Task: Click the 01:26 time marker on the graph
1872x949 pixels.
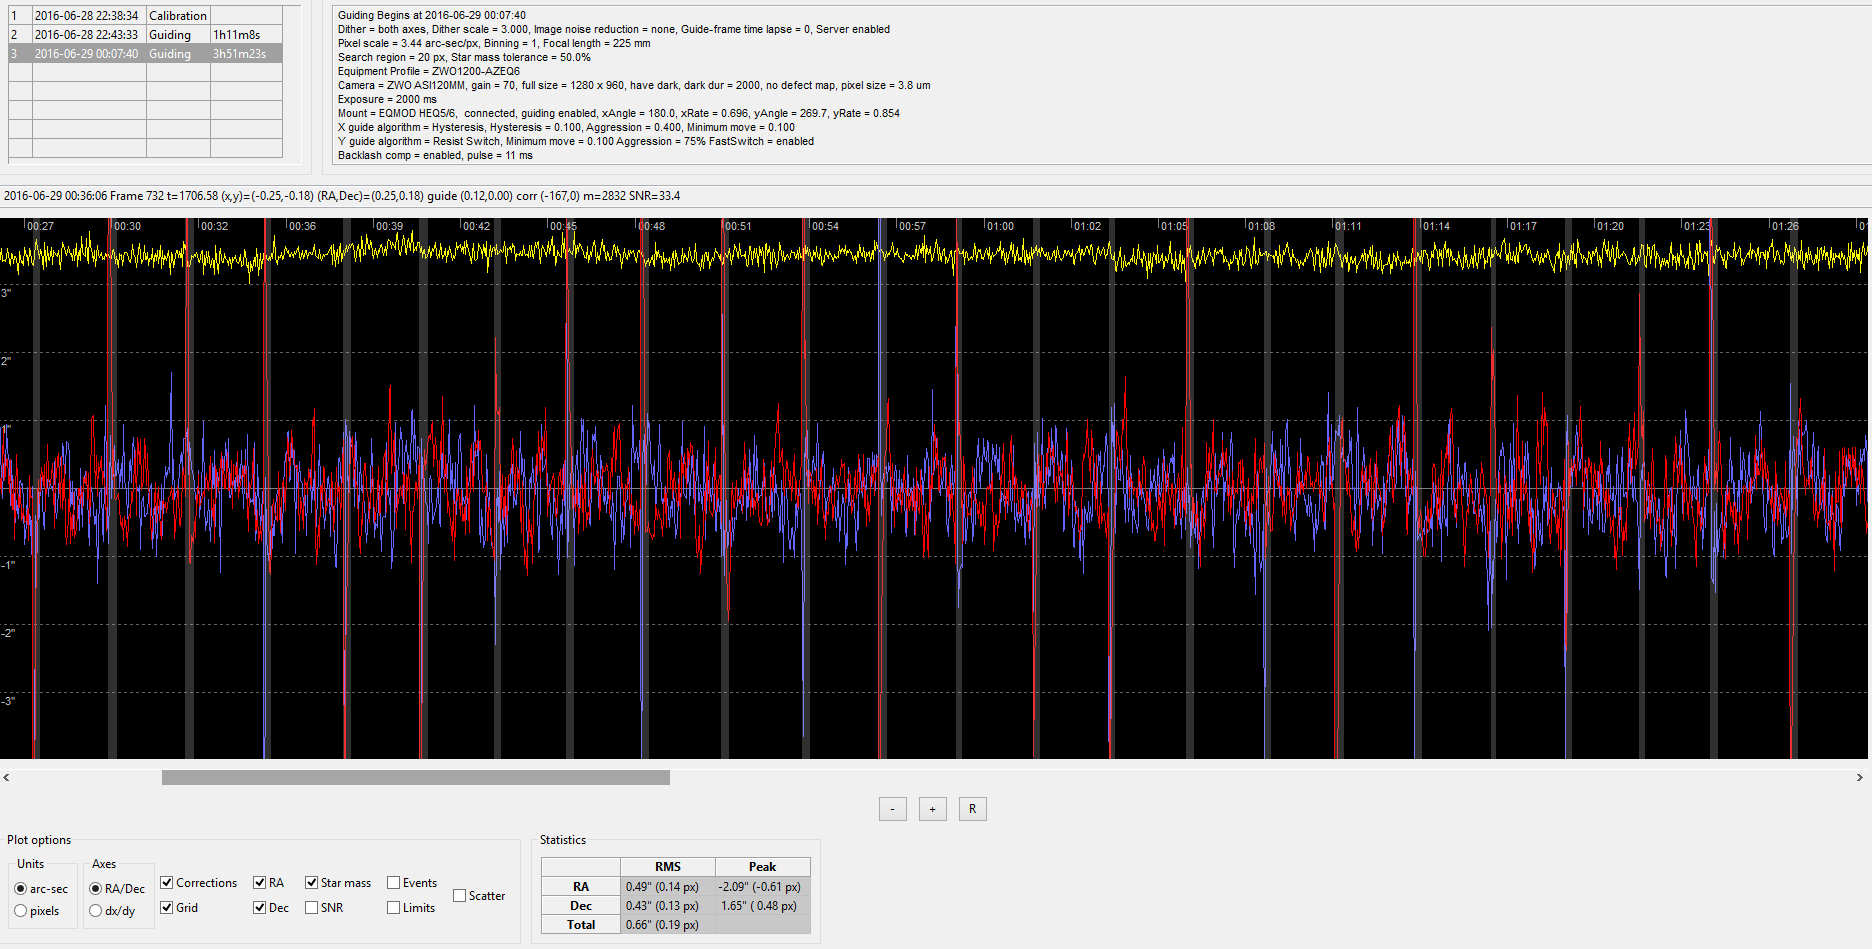Action: [x=1785, y=226]
